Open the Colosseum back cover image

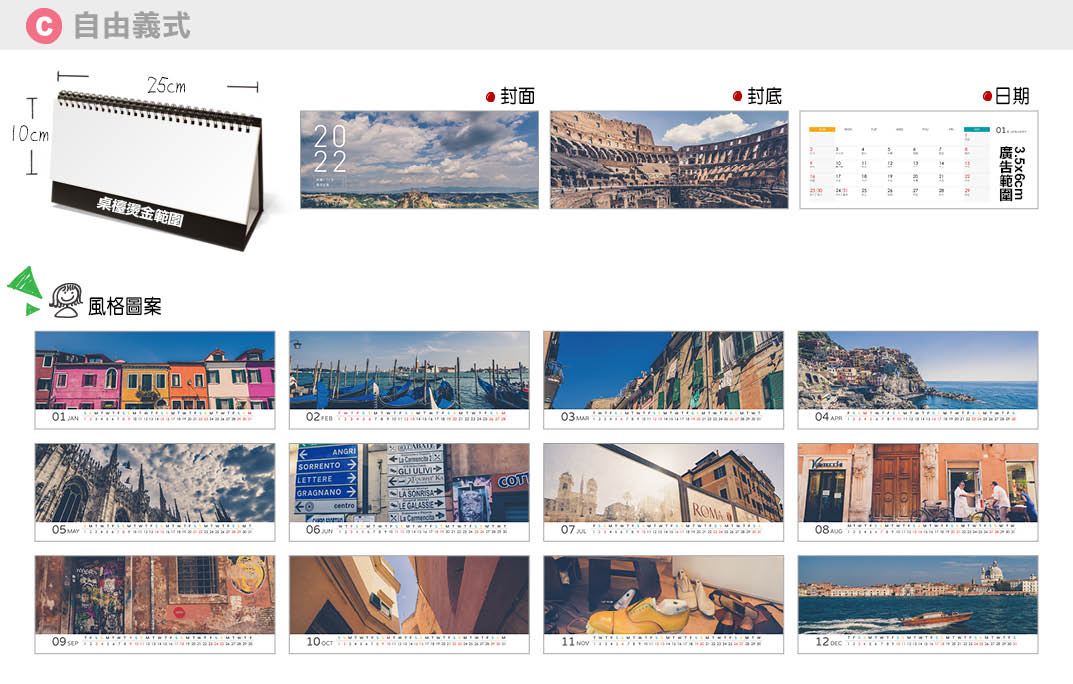668,159
